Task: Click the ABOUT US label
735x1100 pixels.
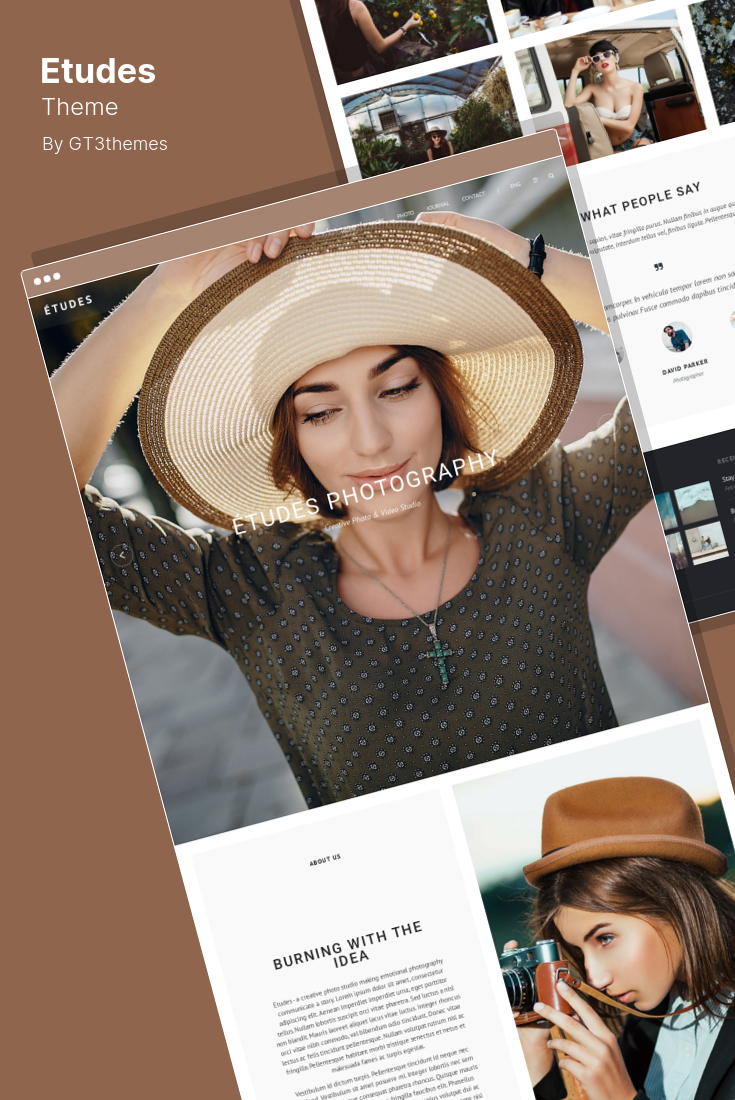Action: pos(325,860)
